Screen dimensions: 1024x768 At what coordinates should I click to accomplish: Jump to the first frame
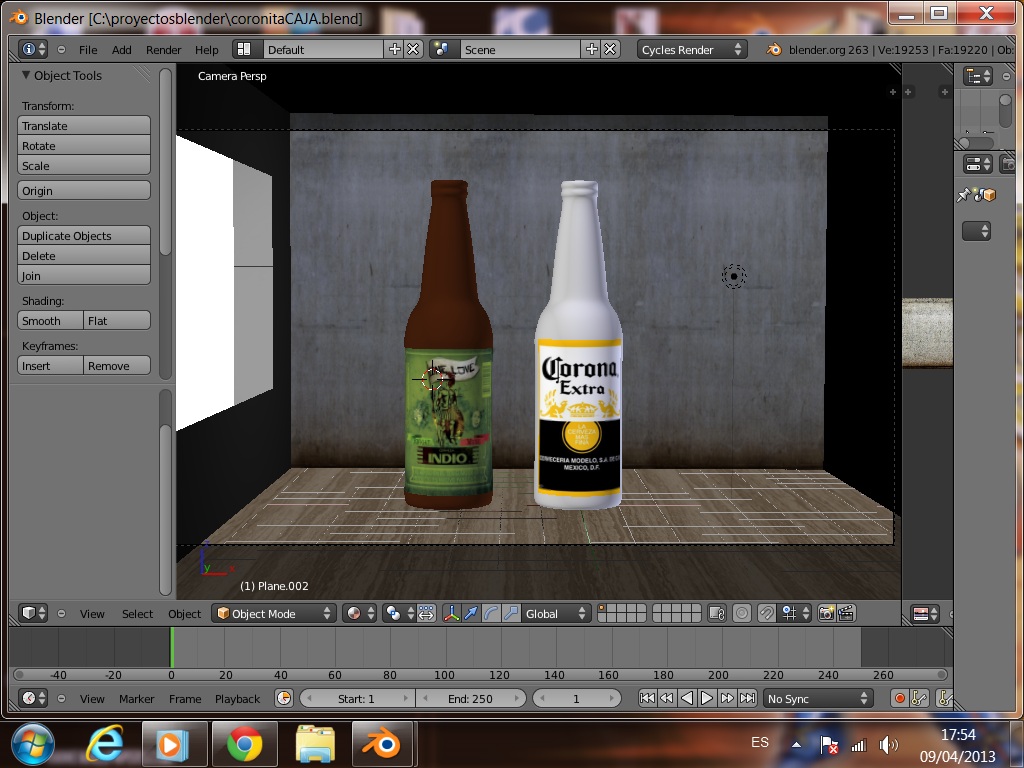point(647,698)
